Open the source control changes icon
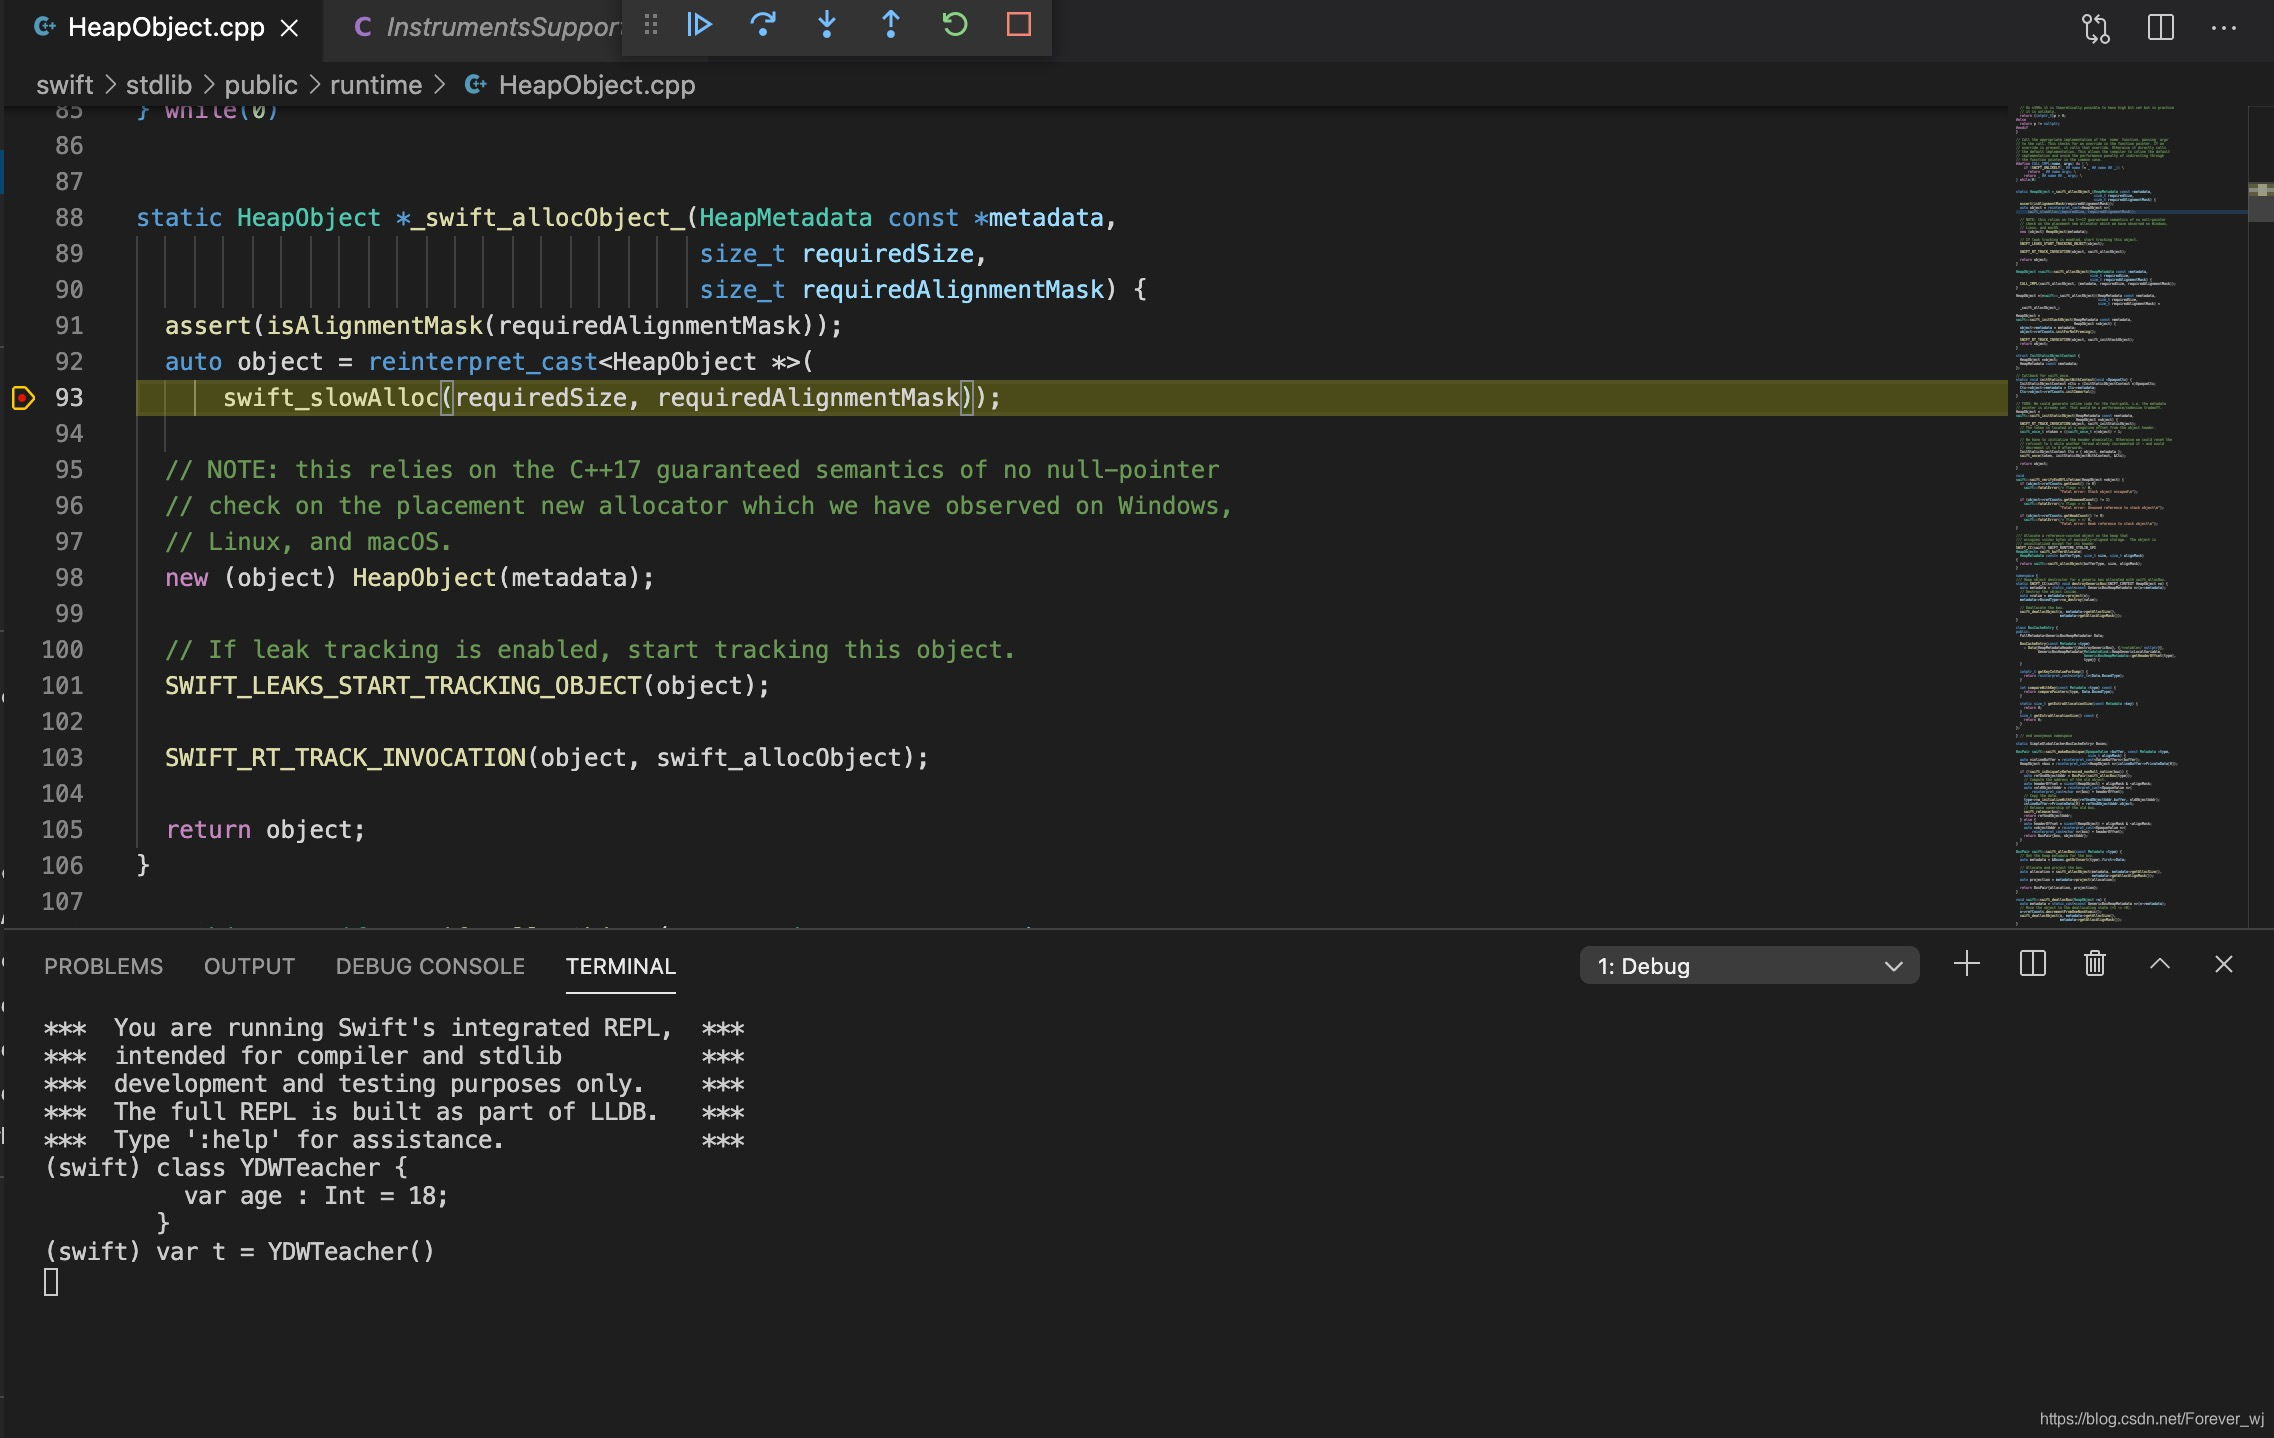 [x=2096, y=28]
